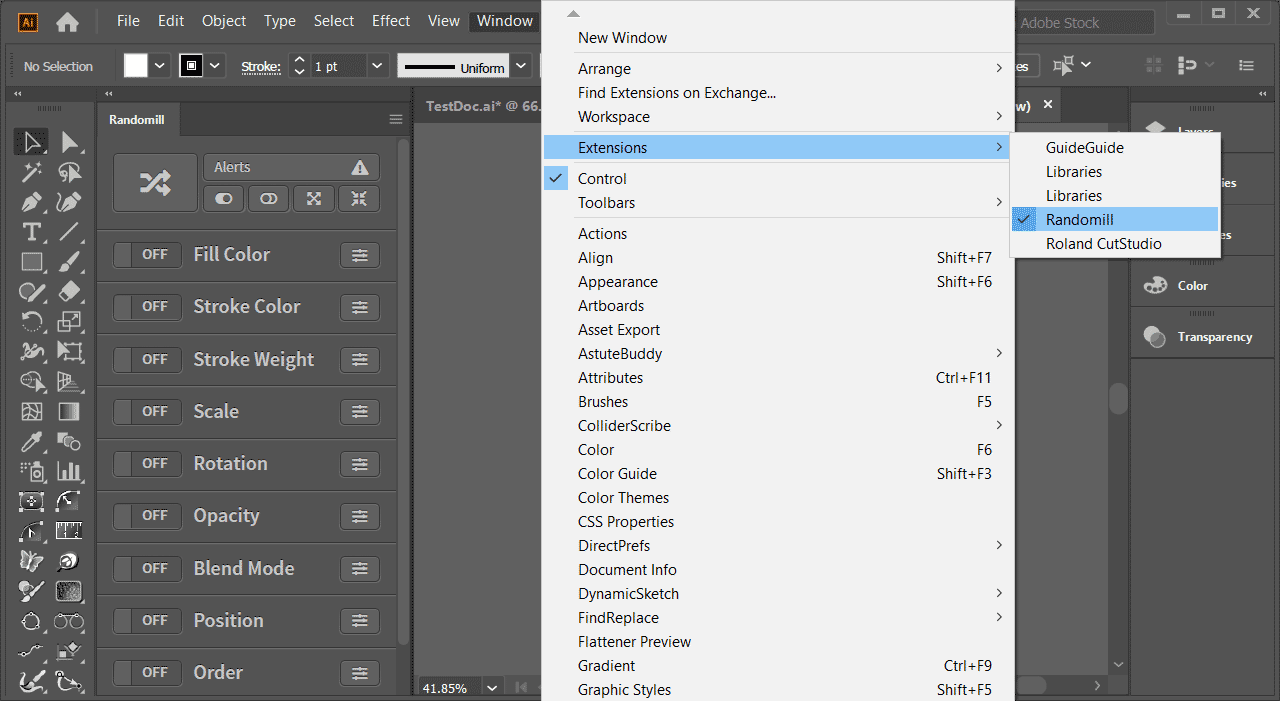1280x701 pixels.
Task: Expand the AstuteBuddy submenu
Action: 778,354
